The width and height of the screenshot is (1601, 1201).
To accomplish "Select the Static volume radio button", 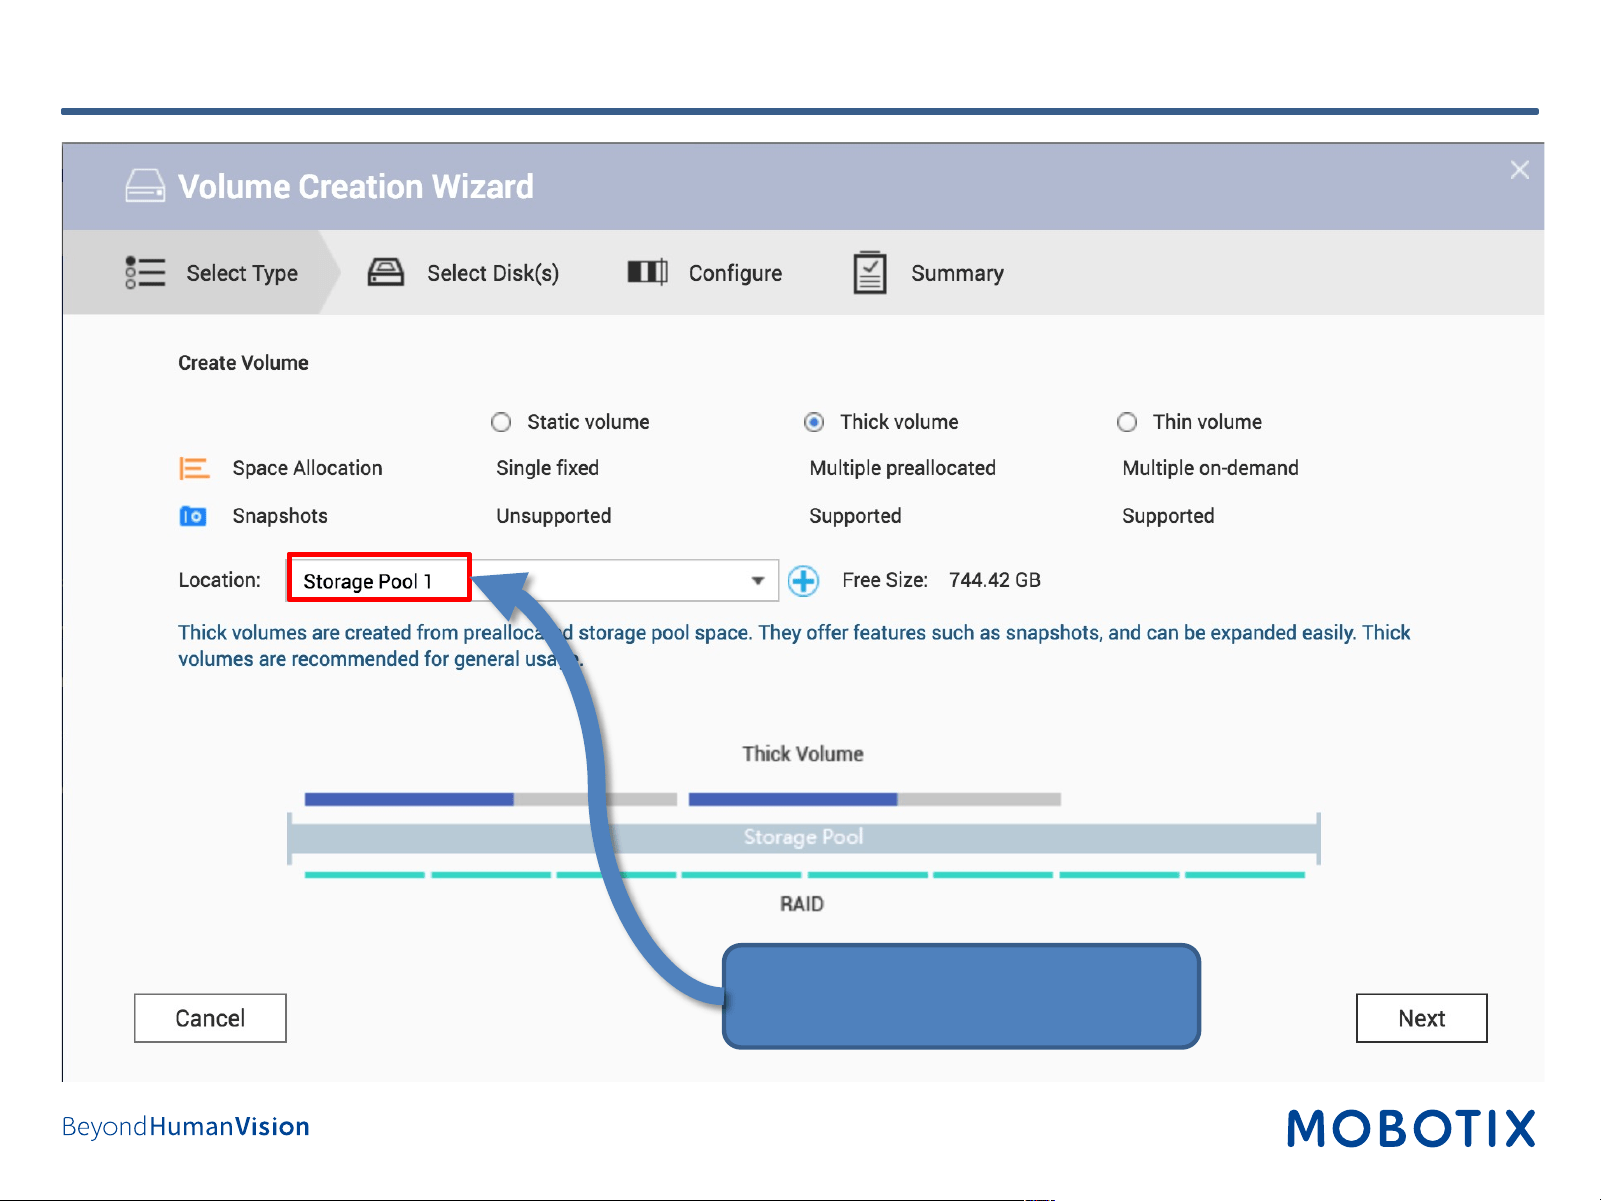I will click(501, 422).
